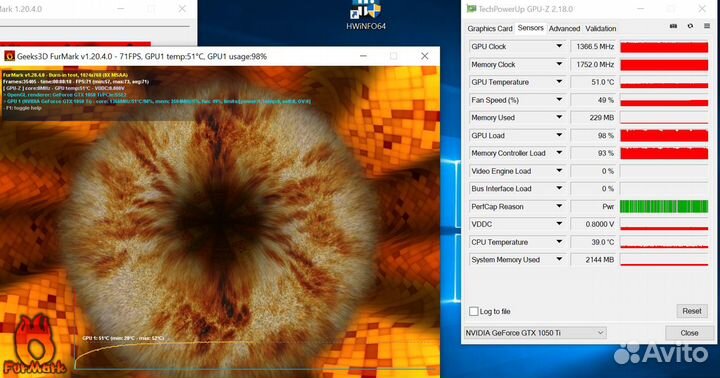Click the 93 % Memory Controller Load value

tap(594, 153)
